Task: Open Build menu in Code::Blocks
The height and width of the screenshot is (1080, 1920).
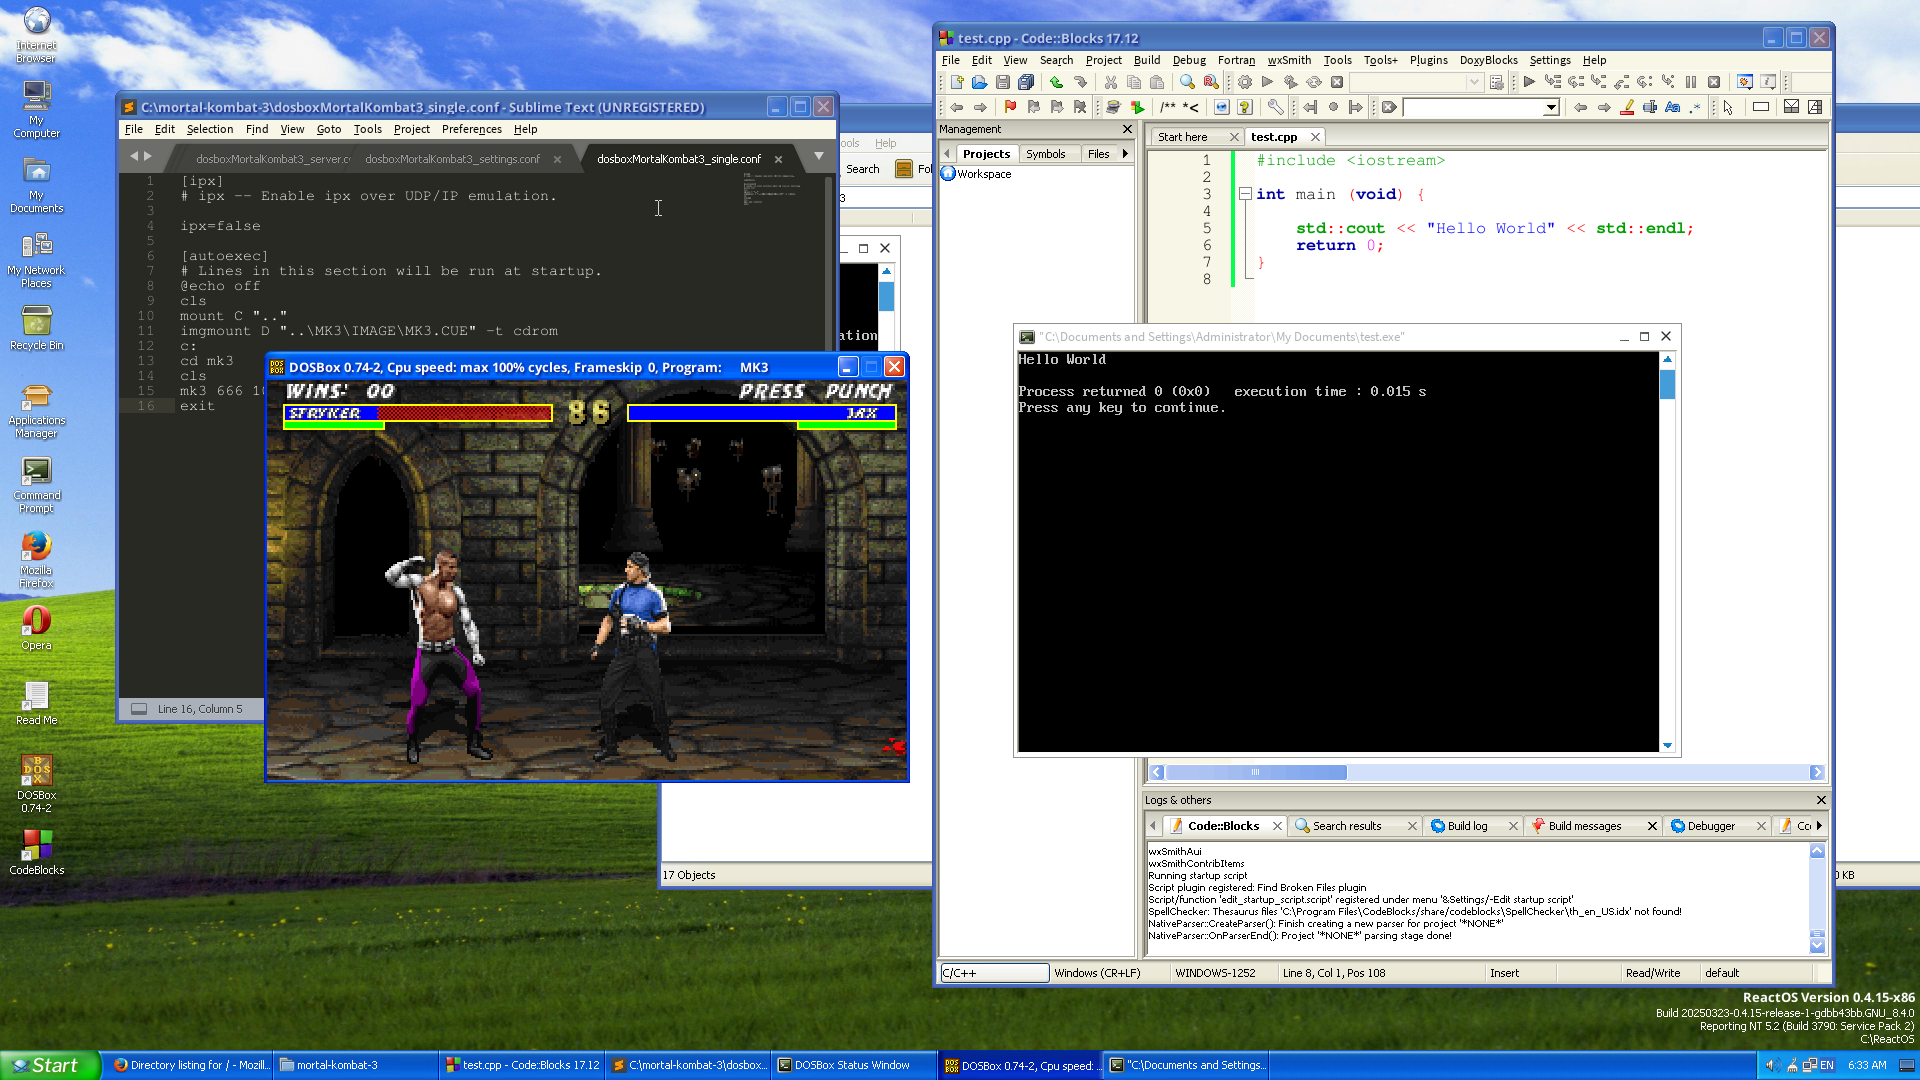Action: 1147,60
